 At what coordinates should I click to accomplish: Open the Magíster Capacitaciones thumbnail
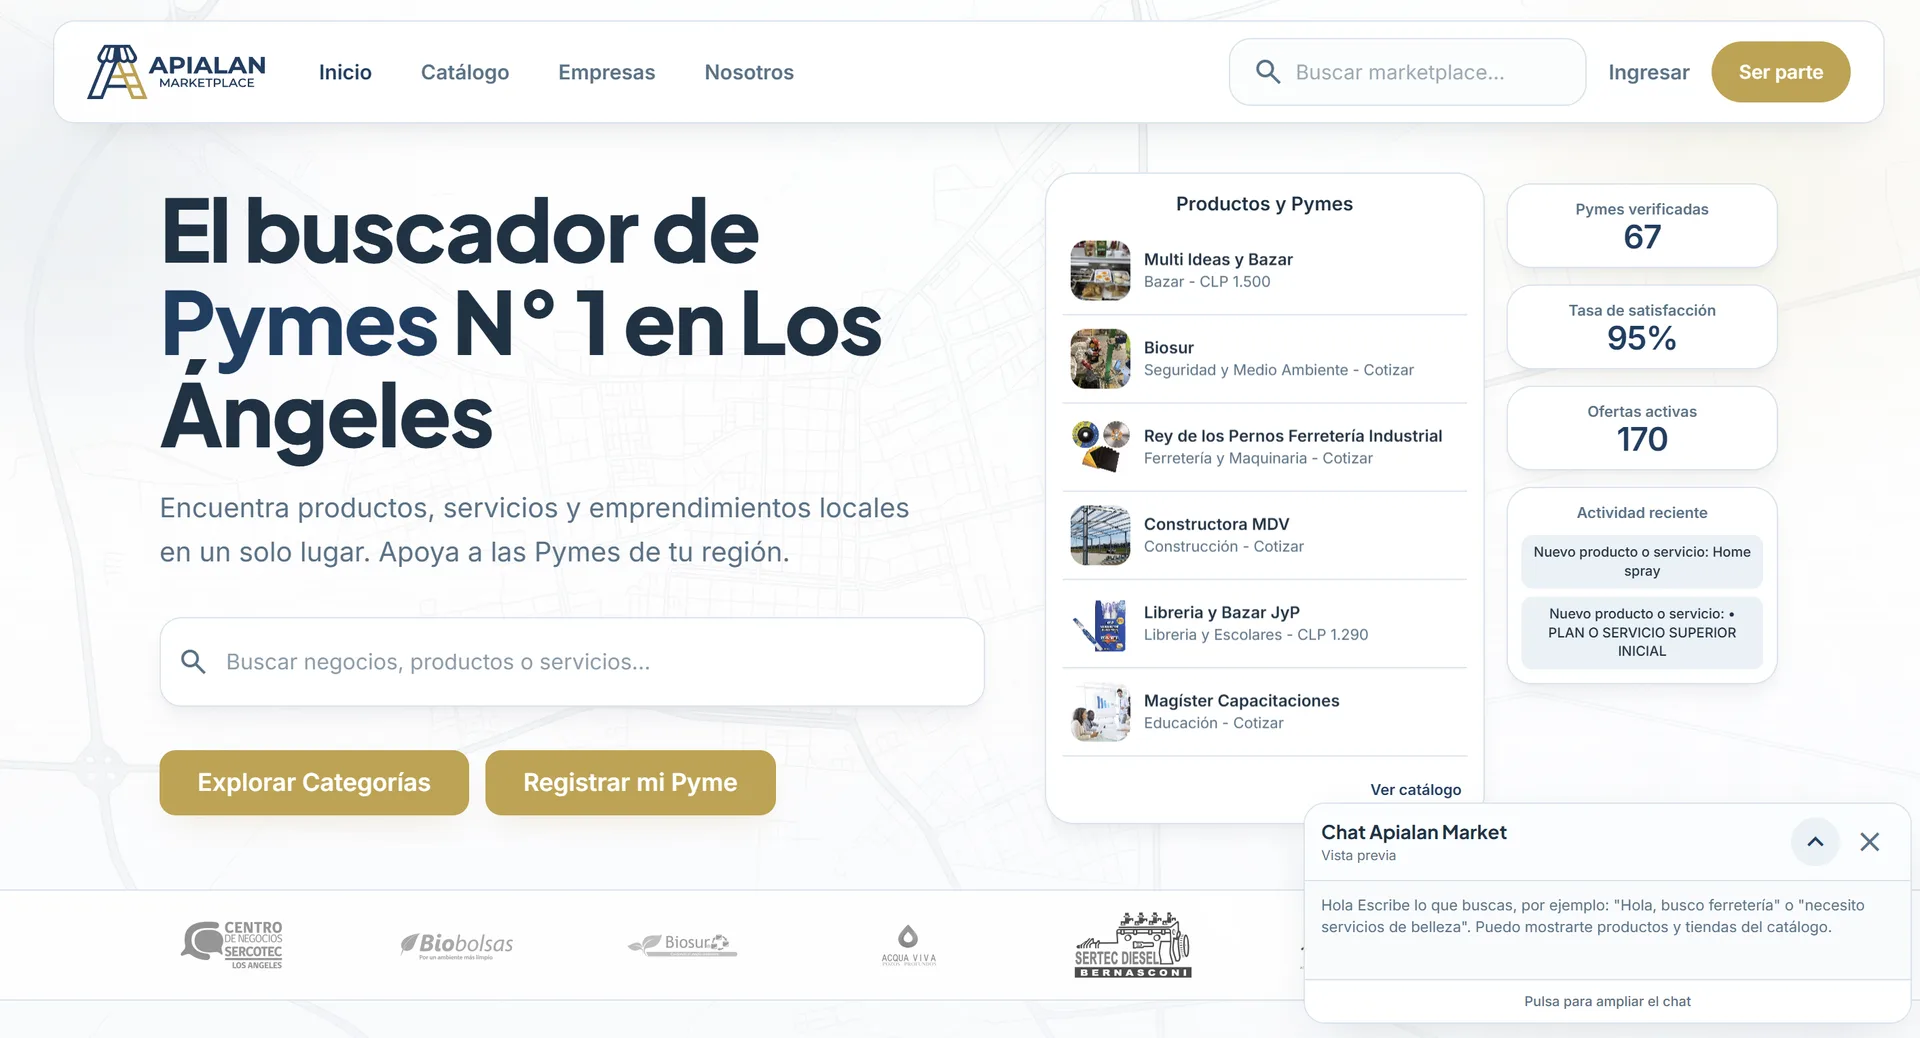tap(1100, 712)
